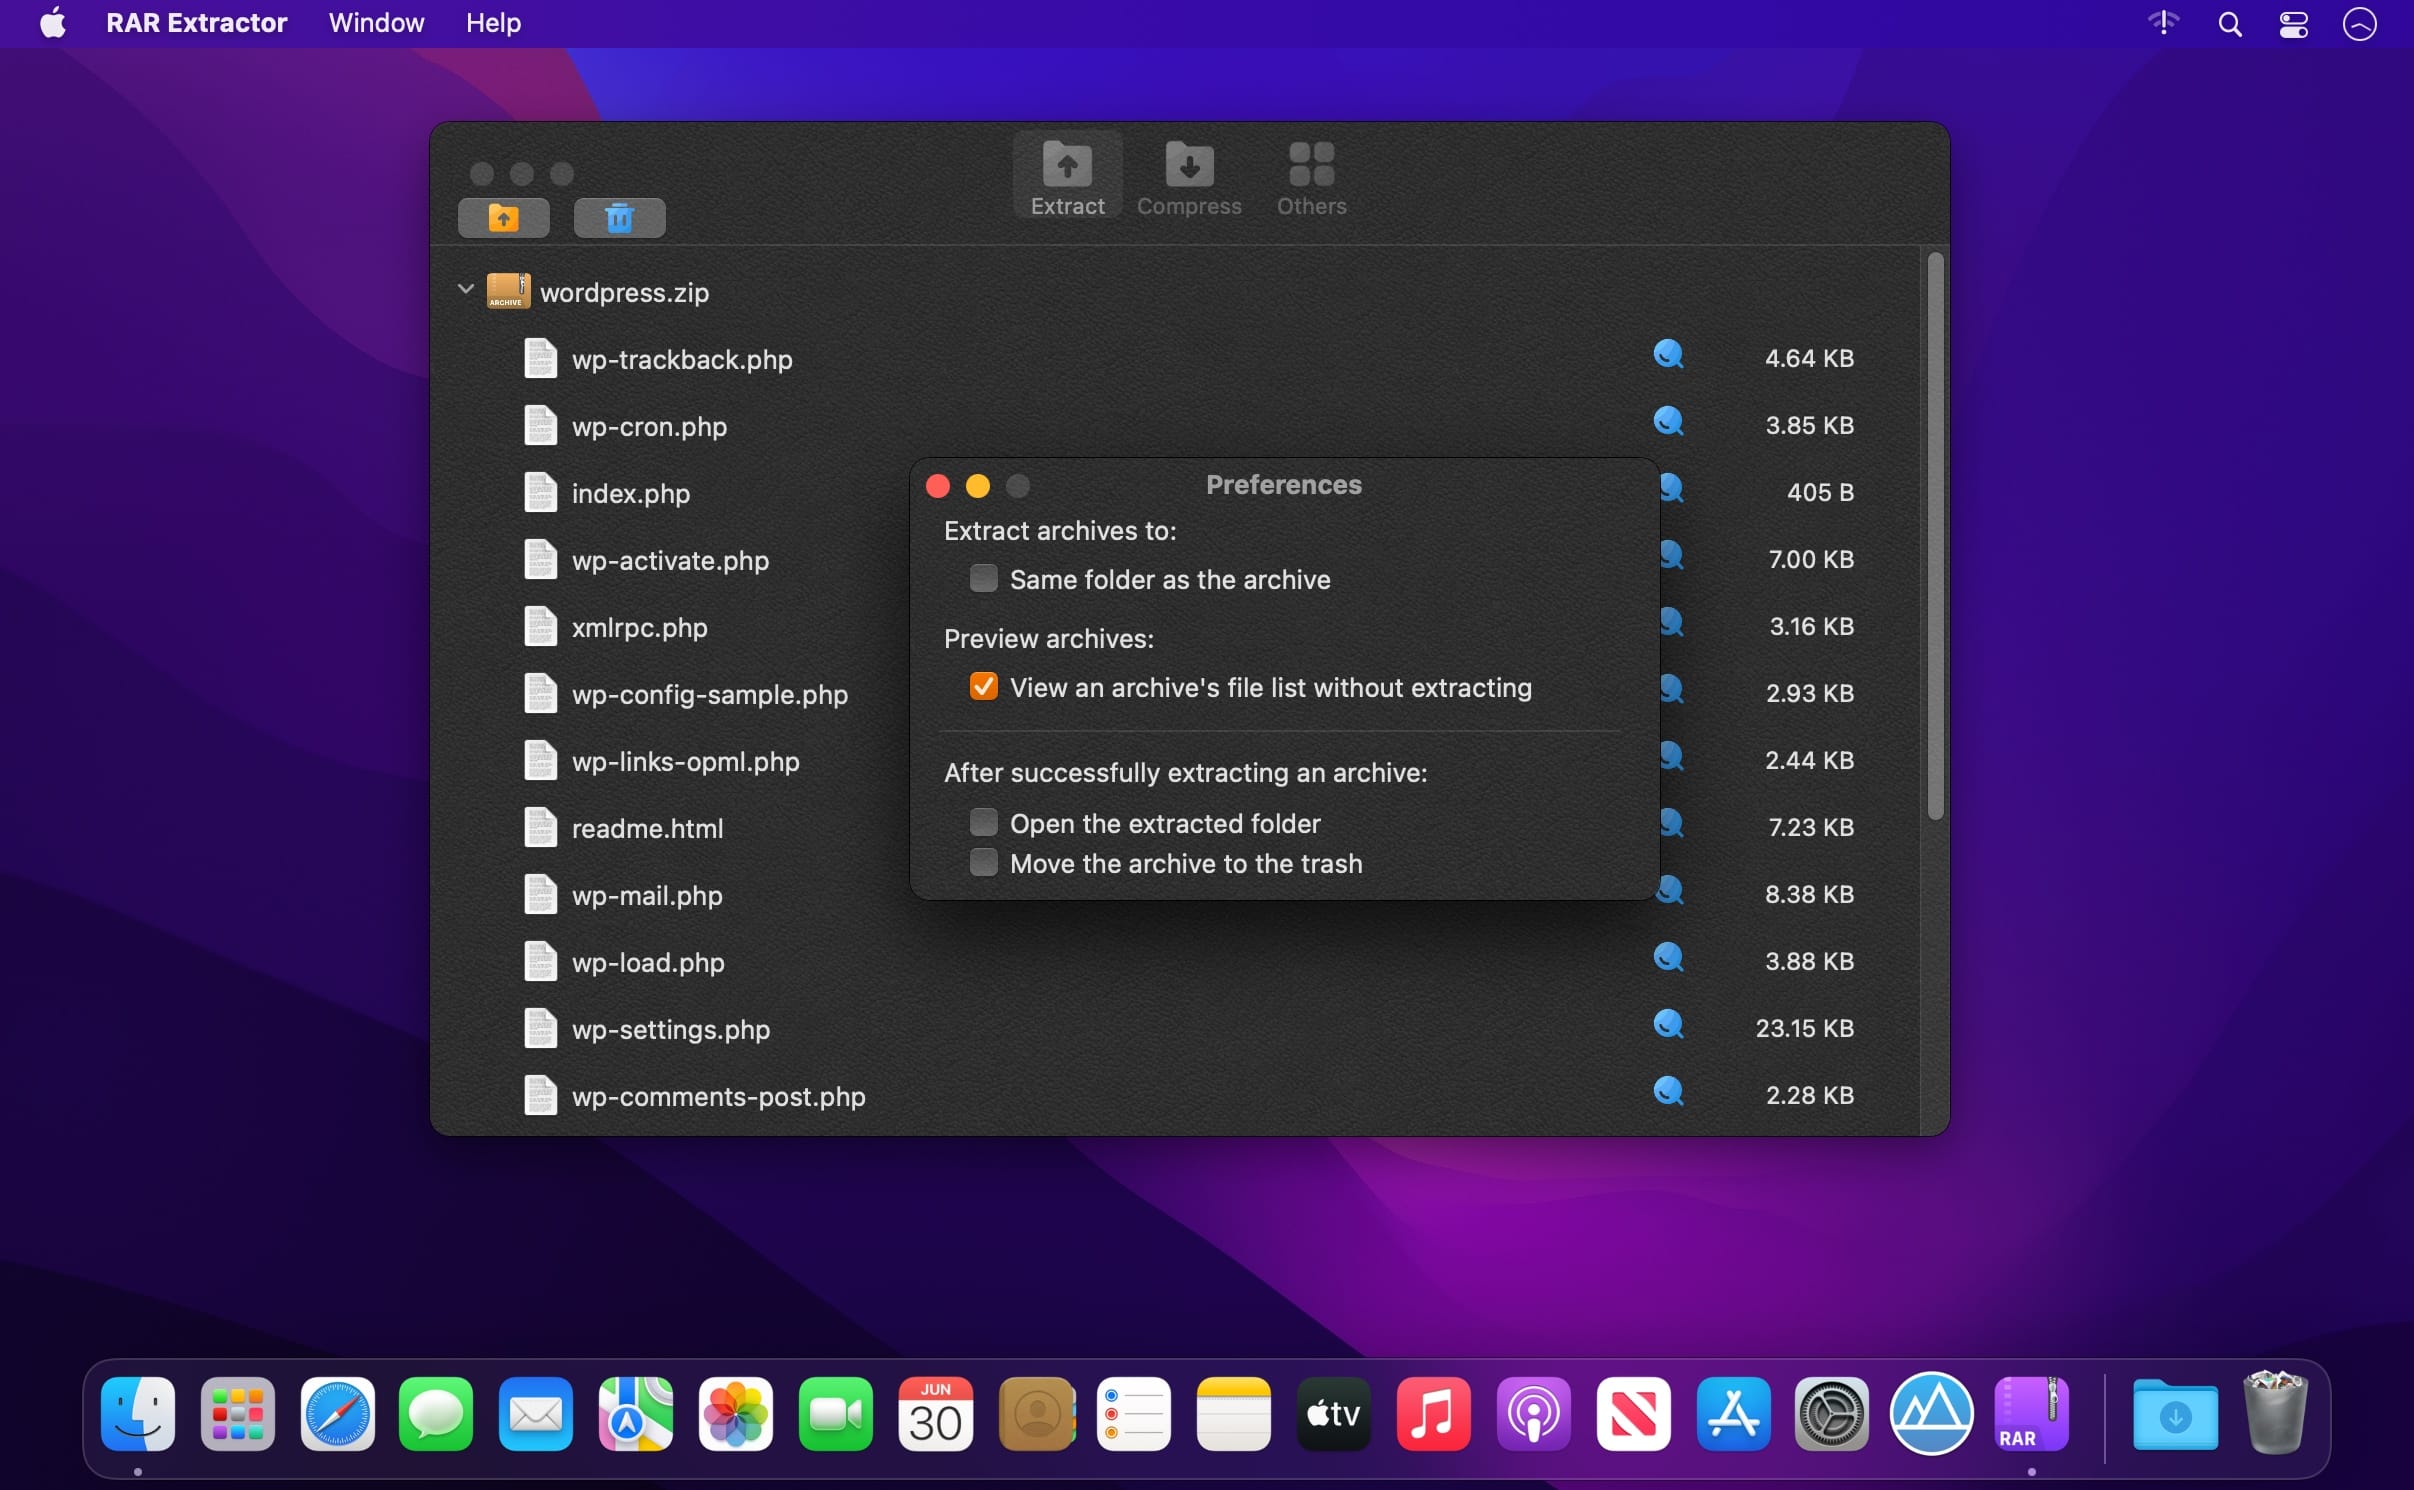Uncheck View an archive's file list option
This screenshot has width=2414, height=1490.
[983, 686]
